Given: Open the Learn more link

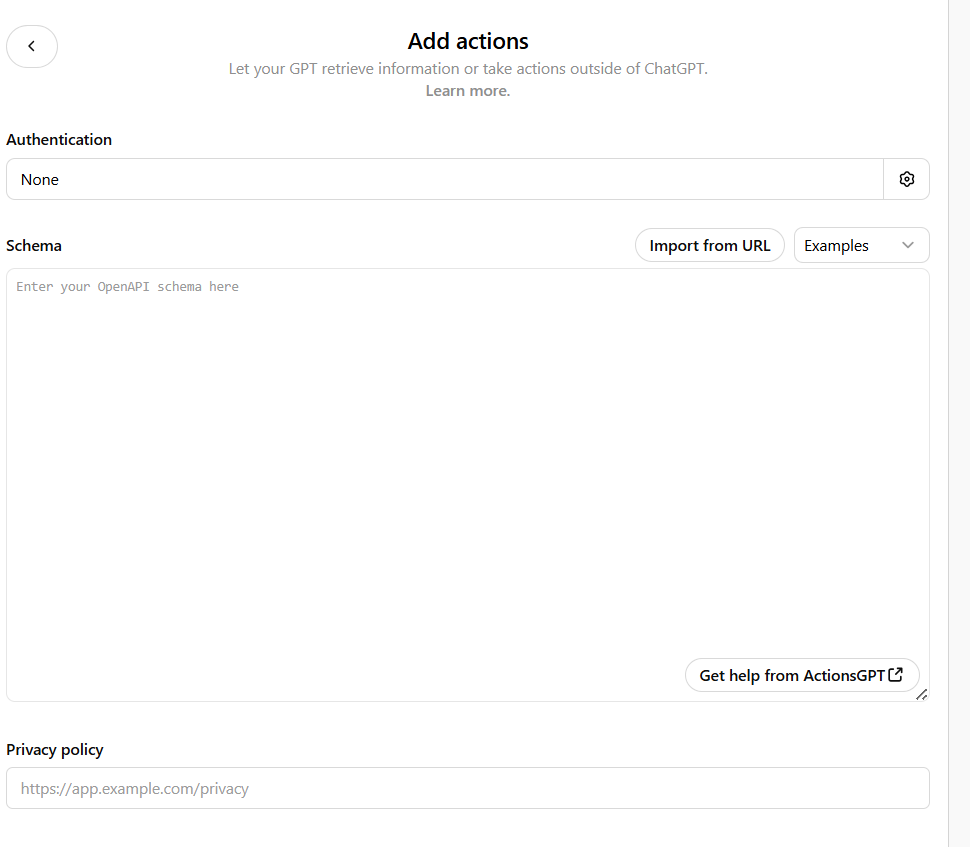Looking at the screenshot, I should point(468,91).
